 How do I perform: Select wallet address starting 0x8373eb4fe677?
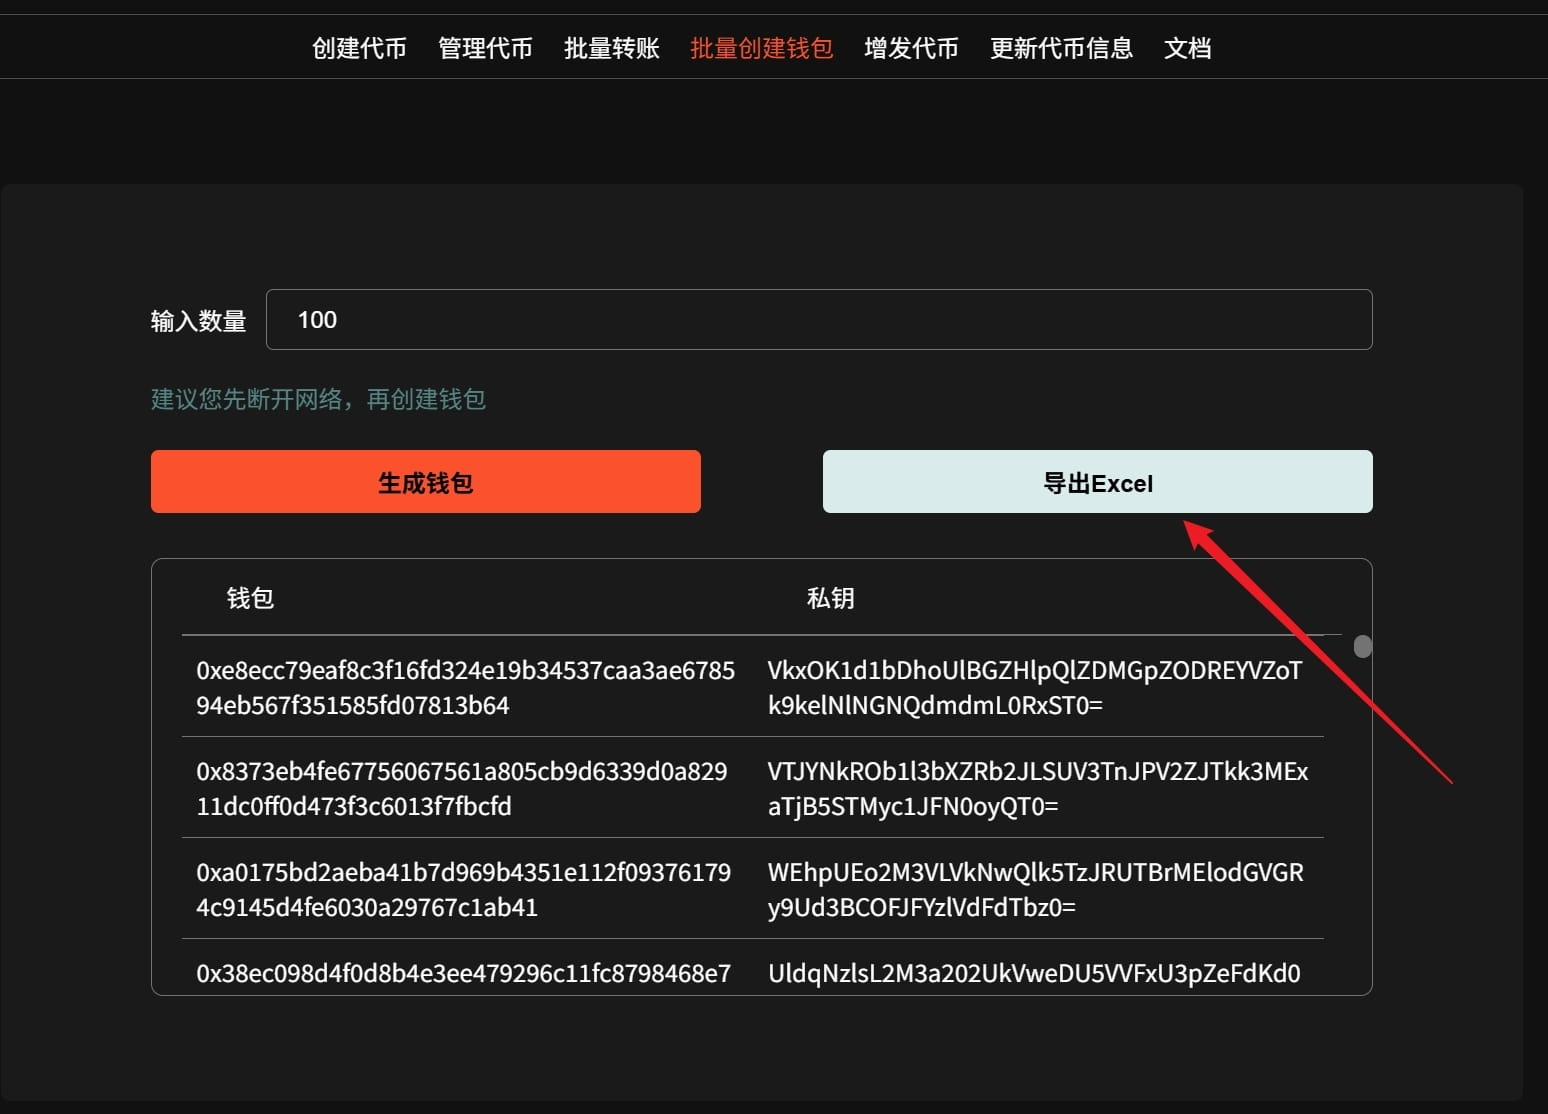(461, 788)
